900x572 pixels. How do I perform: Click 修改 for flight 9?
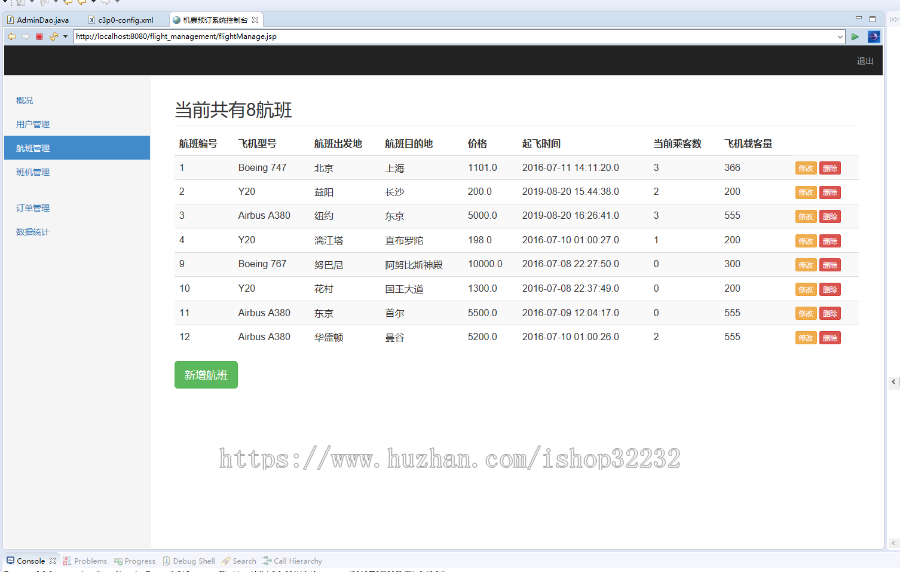806,265
